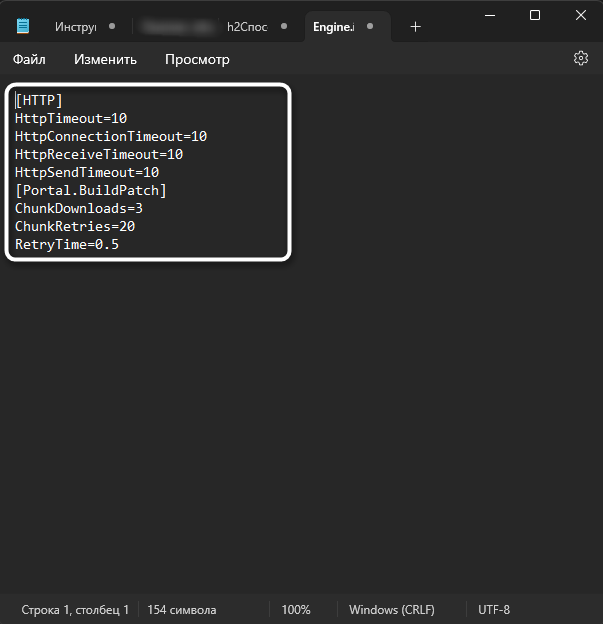Add a new tab with plus button
Viewport: 603px width, 624px height.
[416, 26]
